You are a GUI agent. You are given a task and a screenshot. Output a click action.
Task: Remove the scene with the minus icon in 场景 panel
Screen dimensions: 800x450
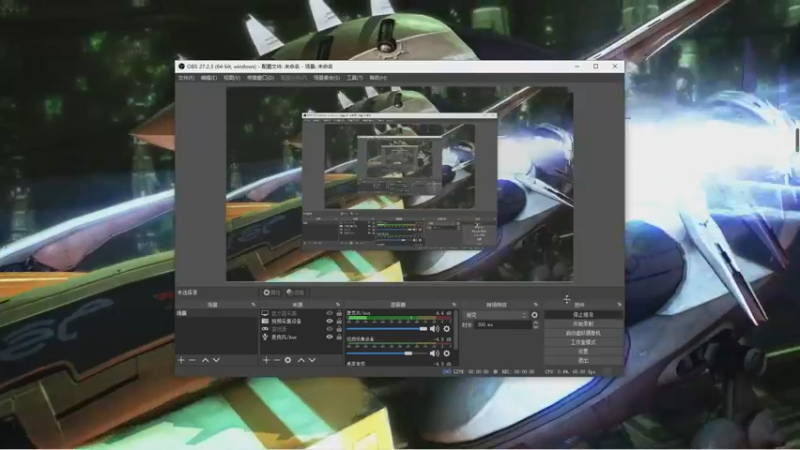click(192, 360)
